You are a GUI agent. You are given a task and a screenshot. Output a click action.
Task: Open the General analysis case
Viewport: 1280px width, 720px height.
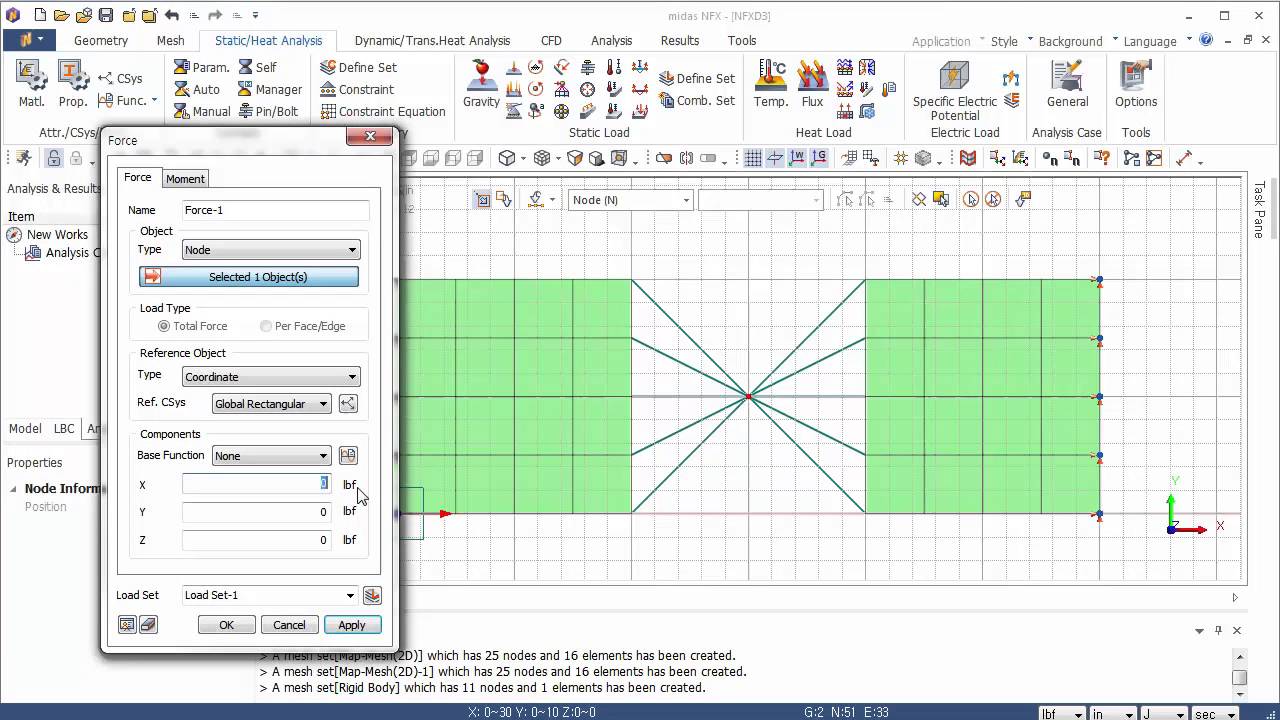pos(1067,84)
